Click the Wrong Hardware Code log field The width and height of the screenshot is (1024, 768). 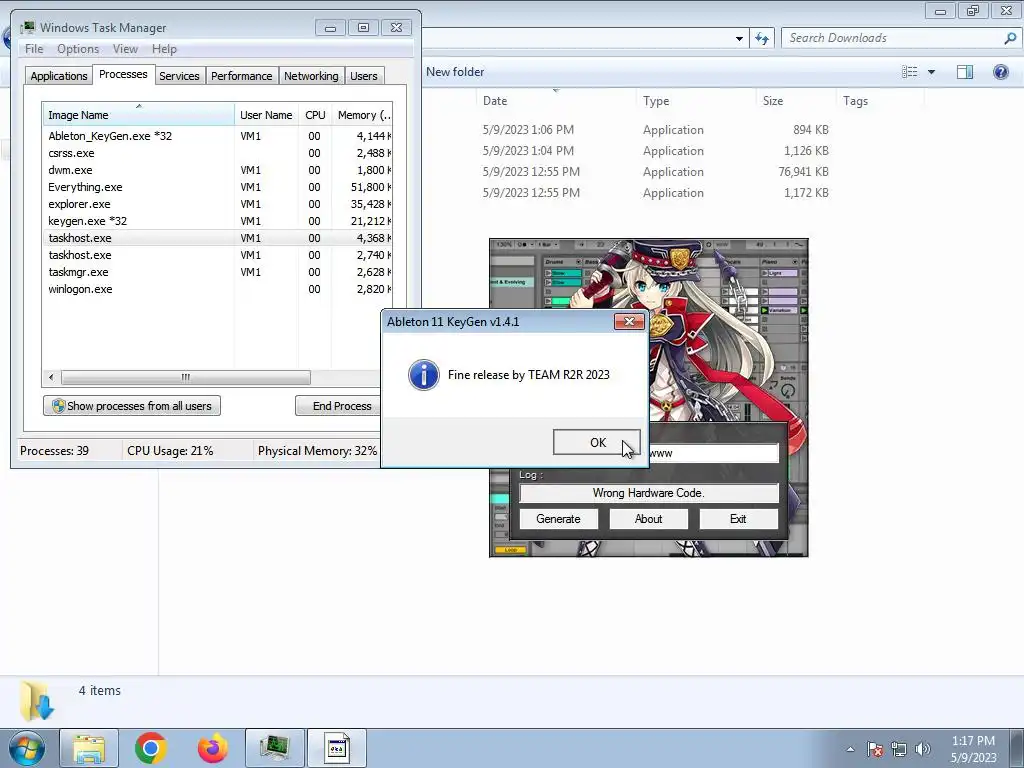649,493
